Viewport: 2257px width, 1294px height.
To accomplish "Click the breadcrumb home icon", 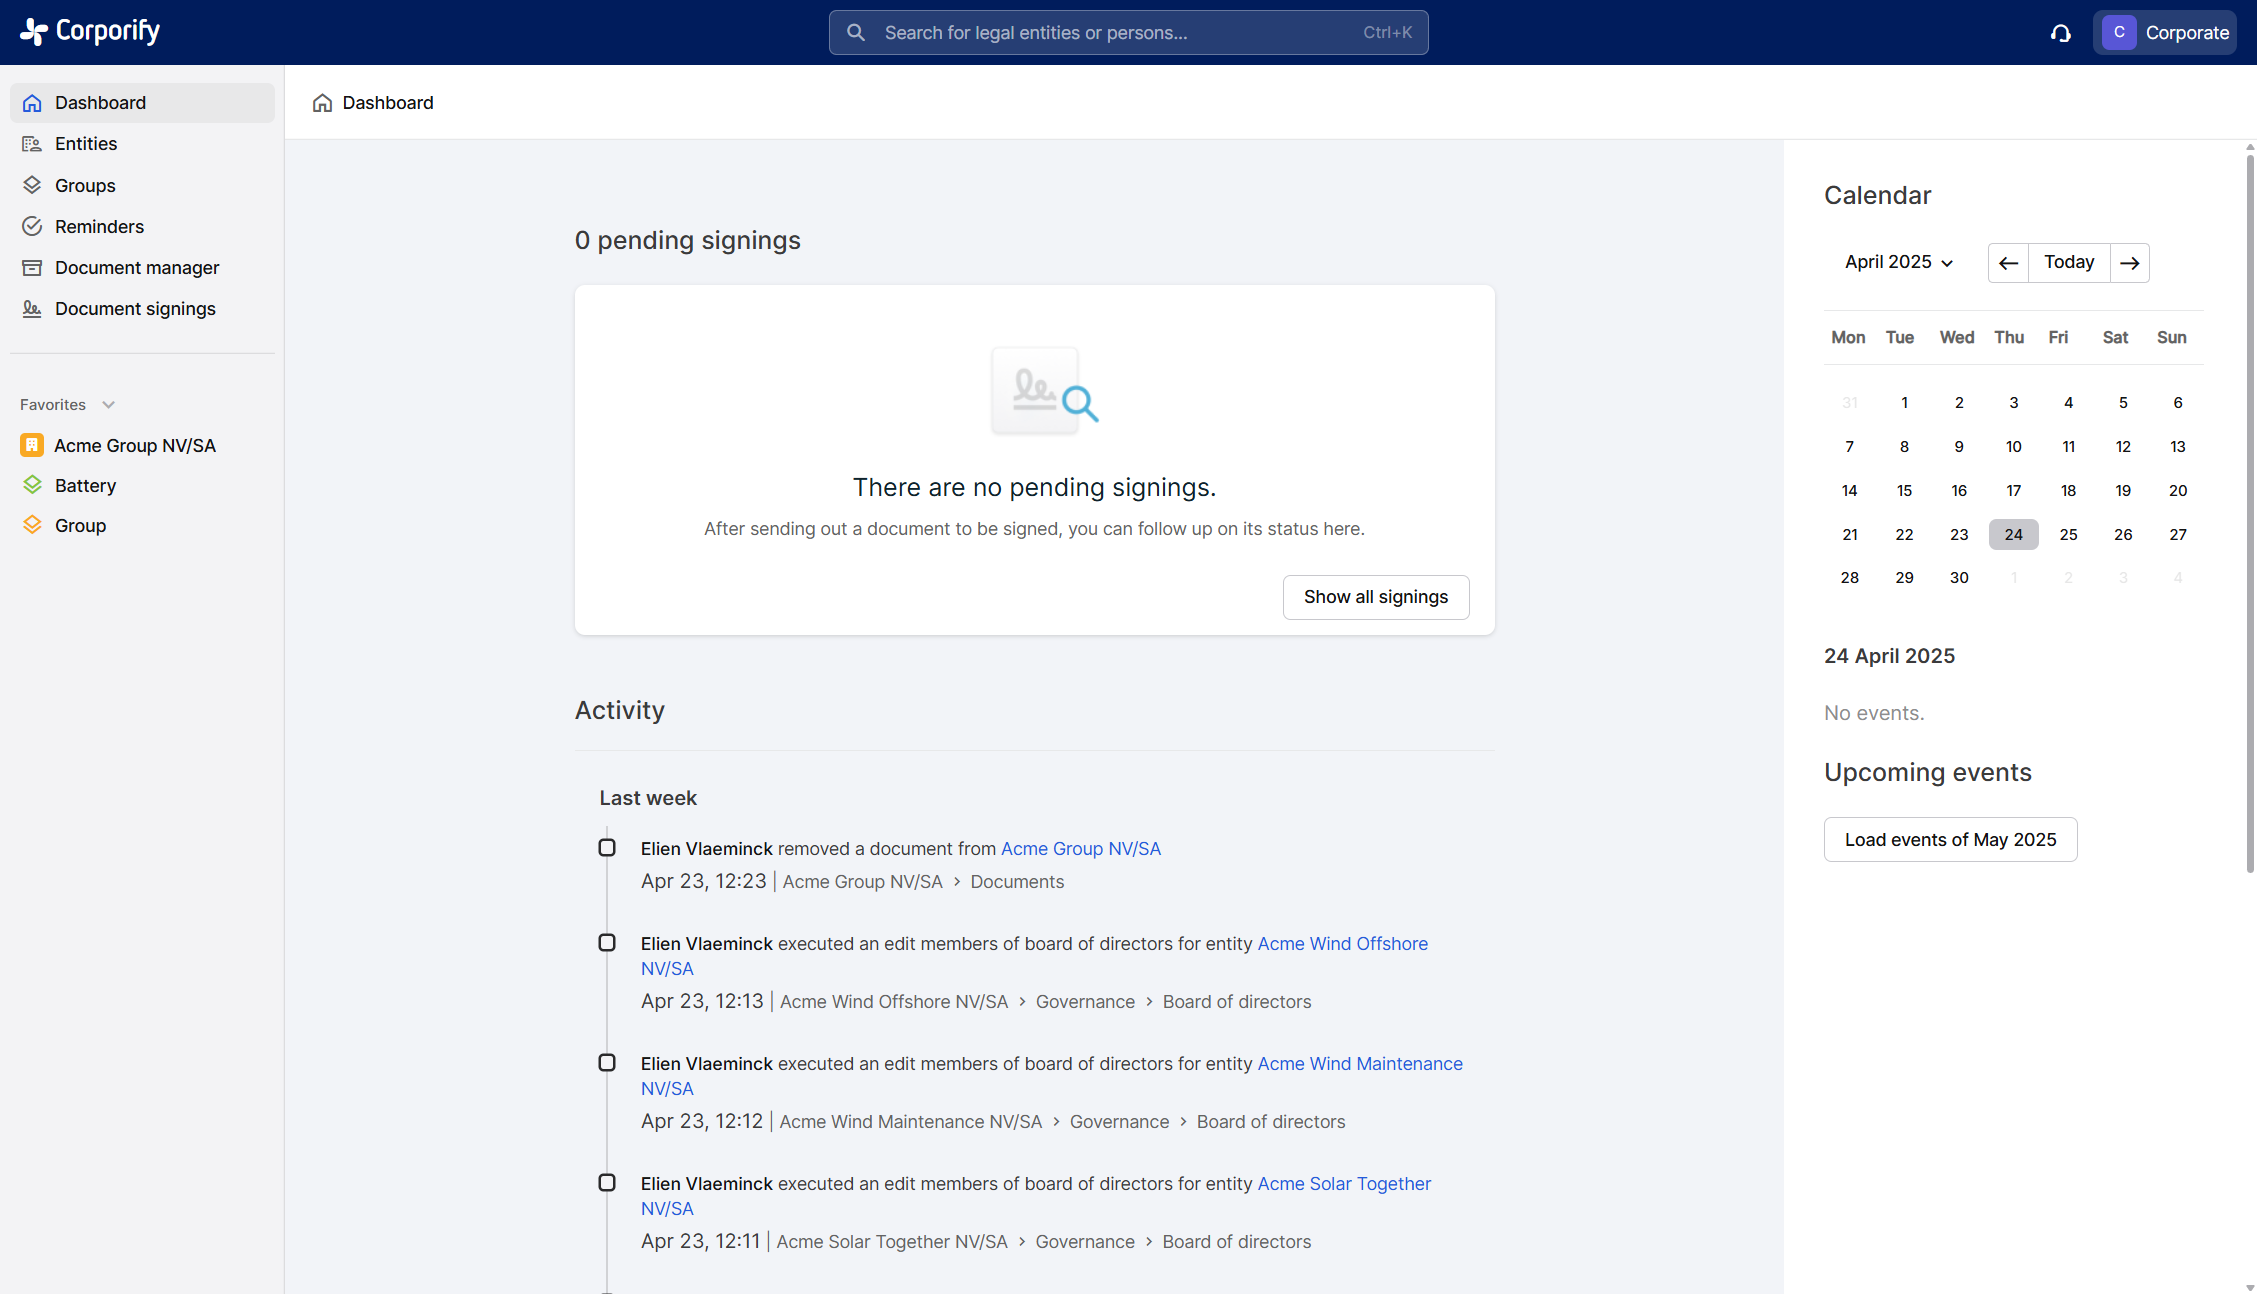I will (322, 103).
